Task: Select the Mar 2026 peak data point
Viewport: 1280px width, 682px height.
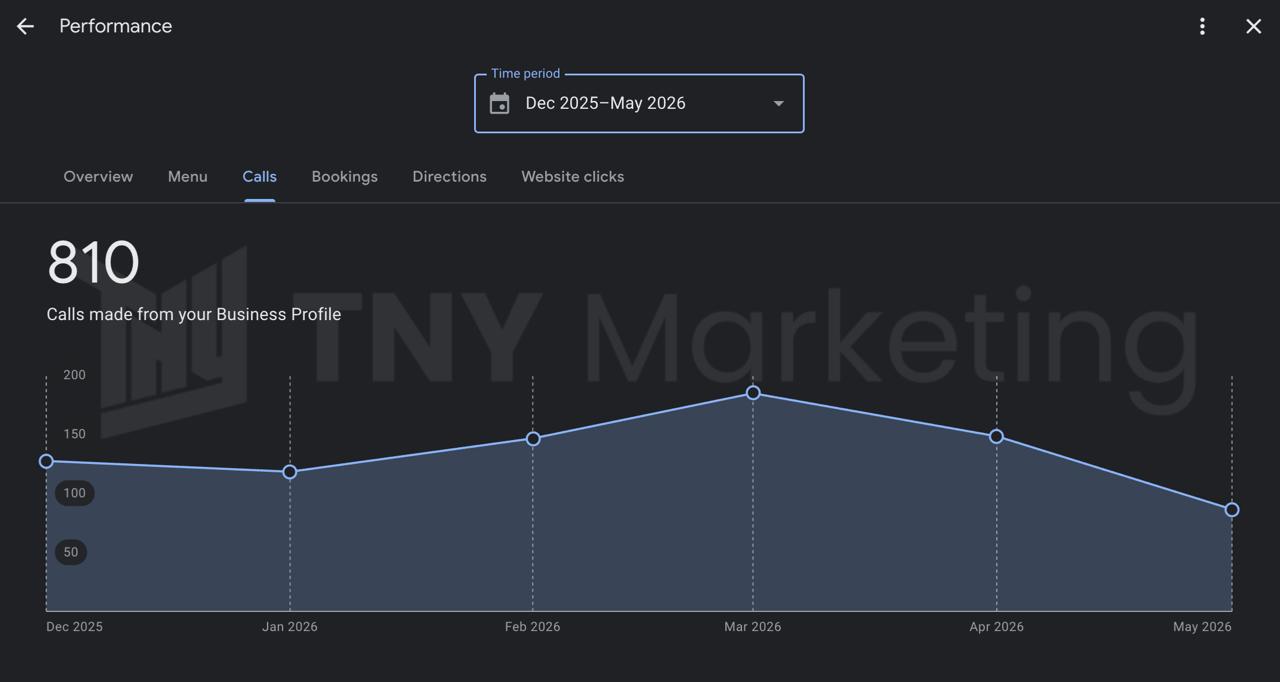Action: coord(753,393)
